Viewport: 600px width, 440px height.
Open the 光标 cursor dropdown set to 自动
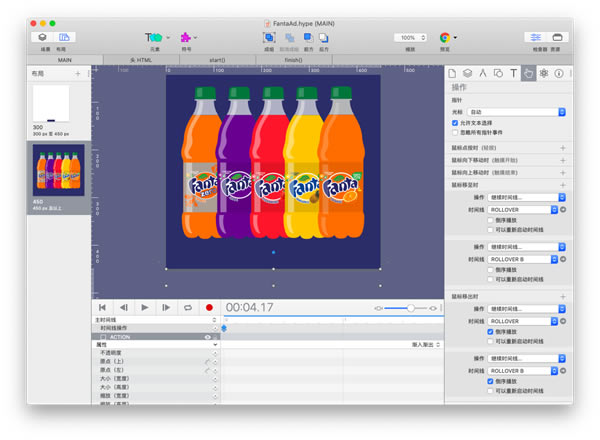[517, 112]
